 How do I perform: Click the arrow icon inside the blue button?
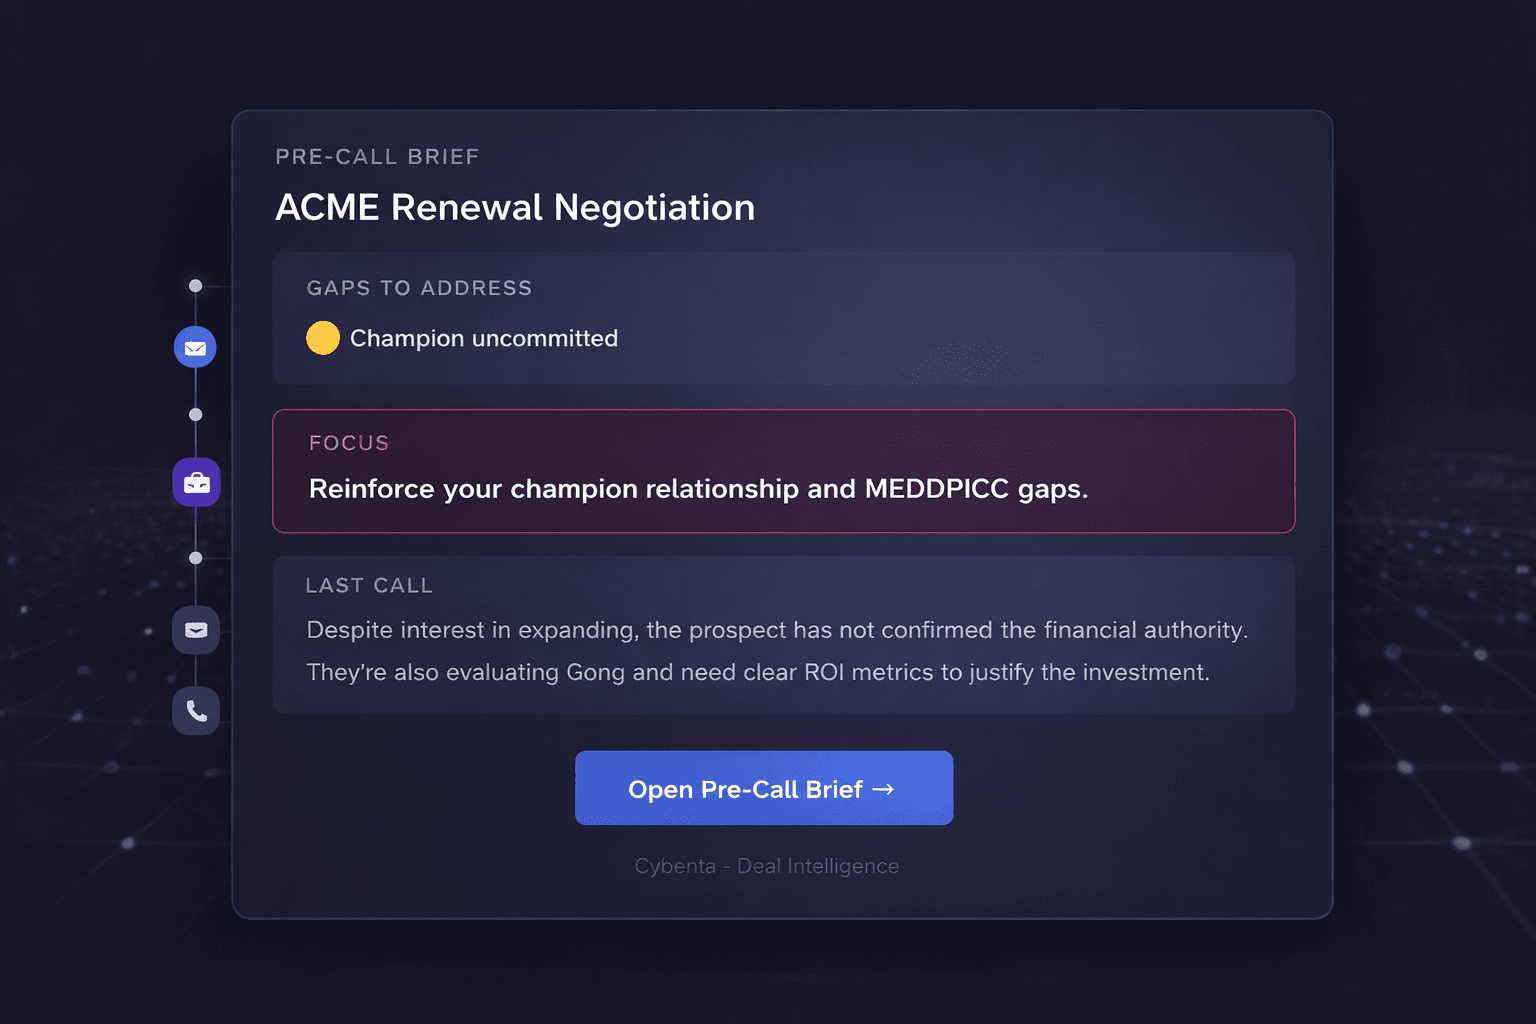(884, 789)
